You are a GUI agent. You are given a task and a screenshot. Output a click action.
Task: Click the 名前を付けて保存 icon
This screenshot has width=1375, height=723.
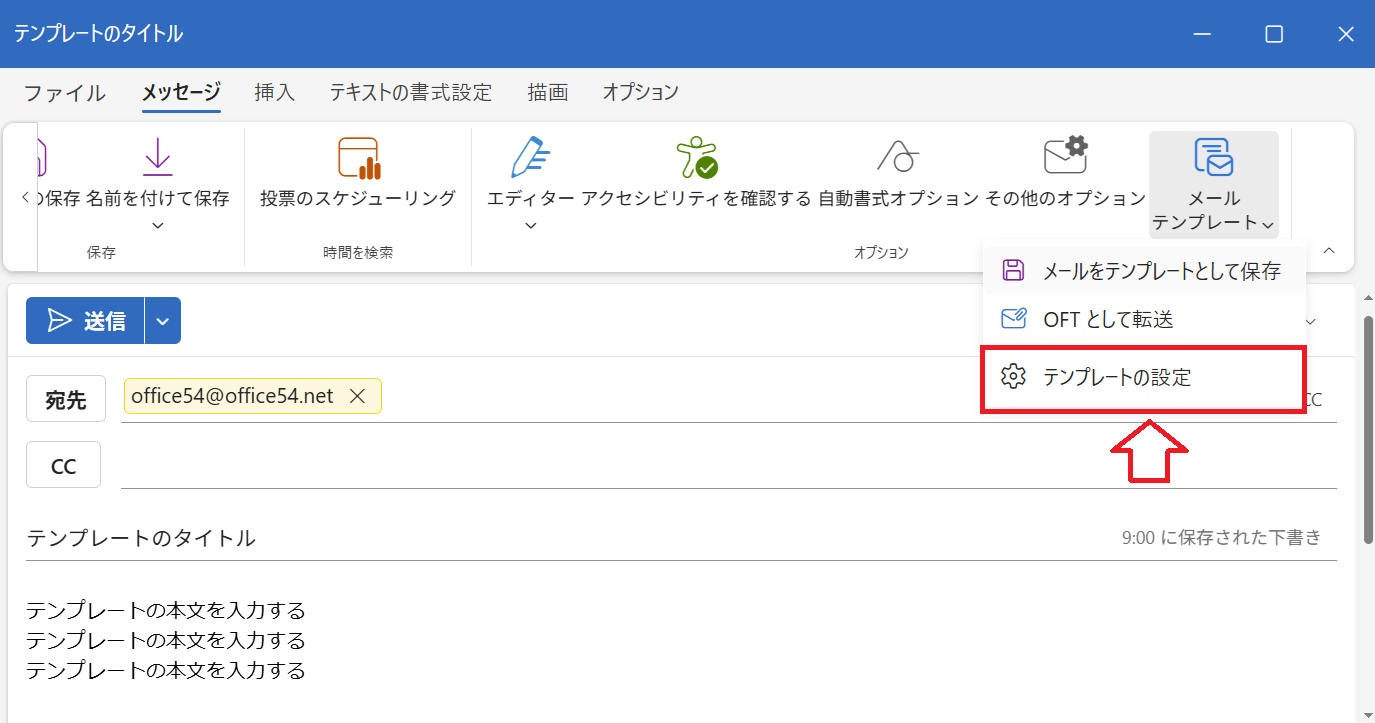(x=157, y=158)
